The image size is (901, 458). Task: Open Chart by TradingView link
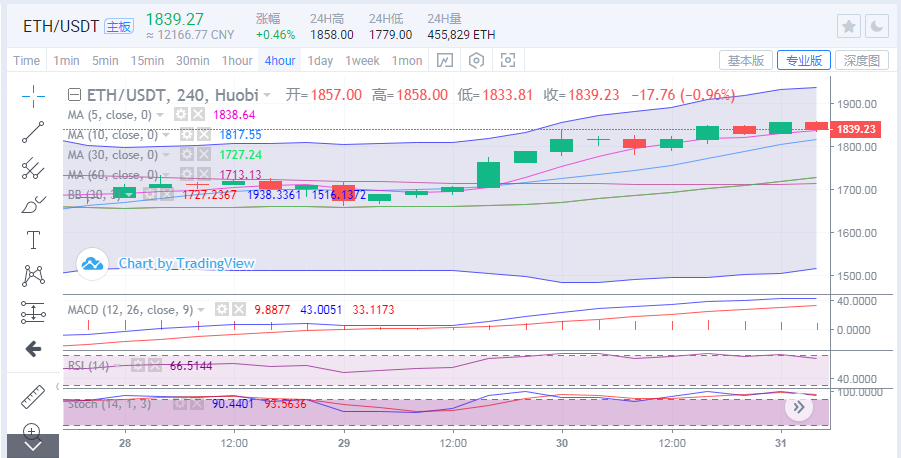click(186, 263)
